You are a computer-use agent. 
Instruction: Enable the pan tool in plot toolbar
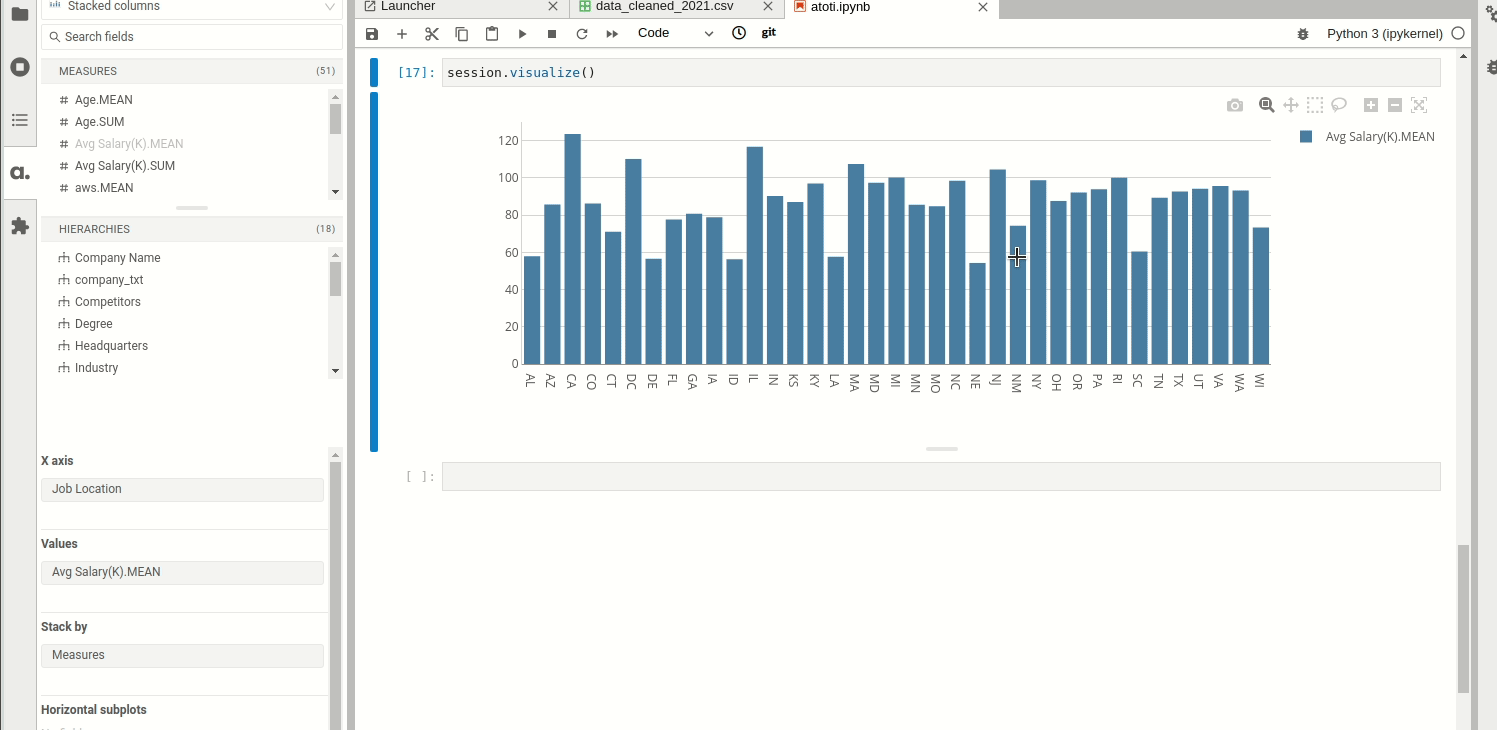tap(1291, 105)
